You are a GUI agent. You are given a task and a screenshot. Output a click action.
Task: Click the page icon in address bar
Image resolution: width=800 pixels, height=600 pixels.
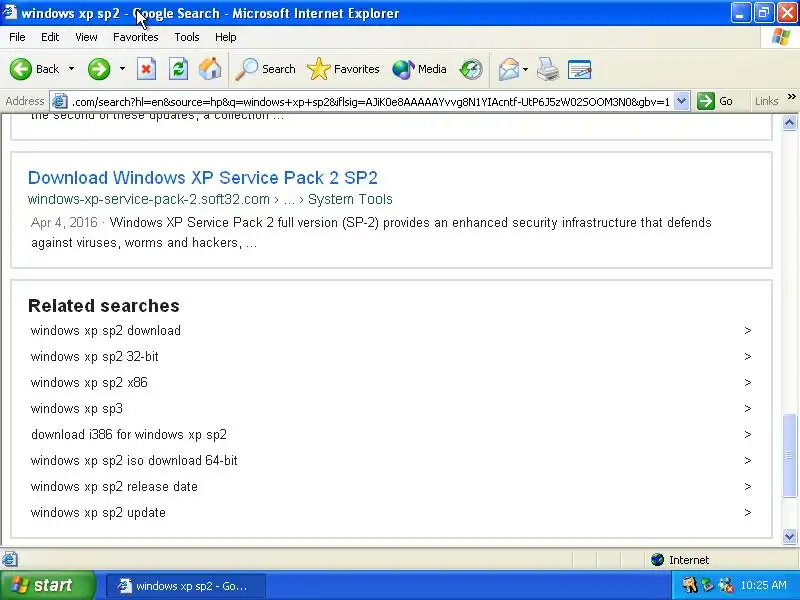pyautogui.click(x=60, y=101)
